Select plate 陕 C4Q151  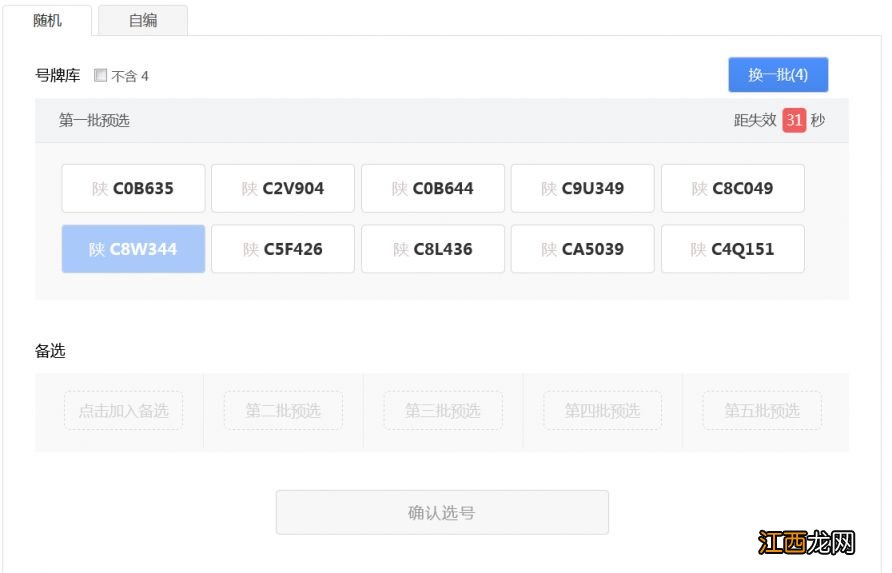pyautogui.click(x=732, y=249)
